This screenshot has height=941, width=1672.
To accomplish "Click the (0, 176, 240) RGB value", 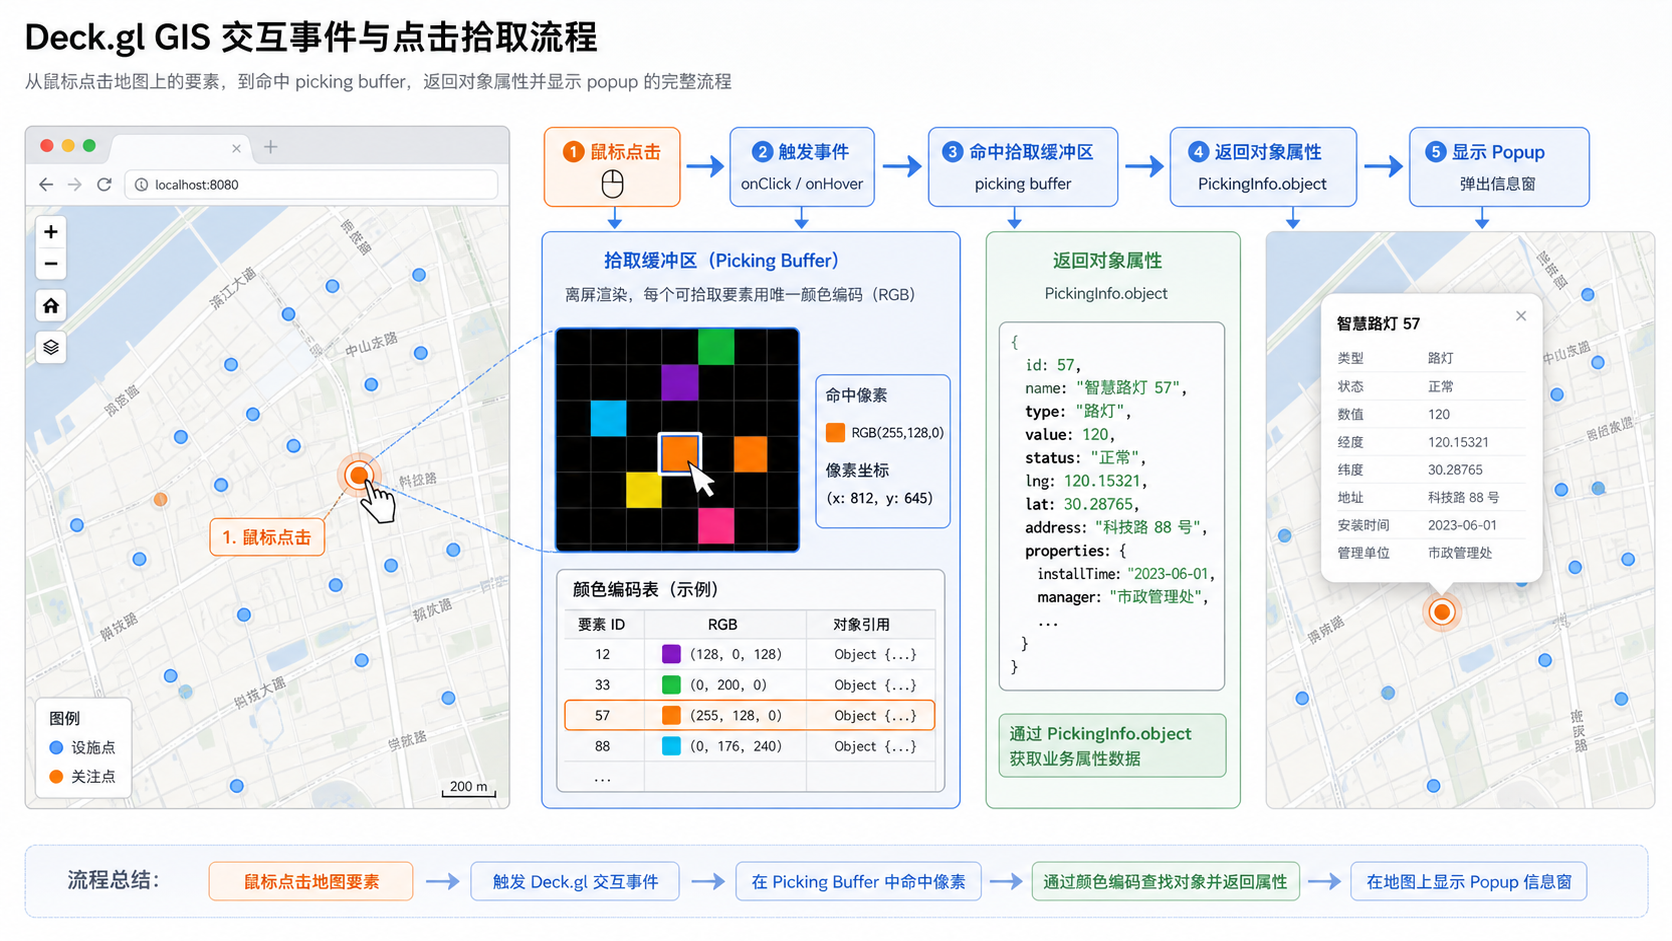I will 735,746.
